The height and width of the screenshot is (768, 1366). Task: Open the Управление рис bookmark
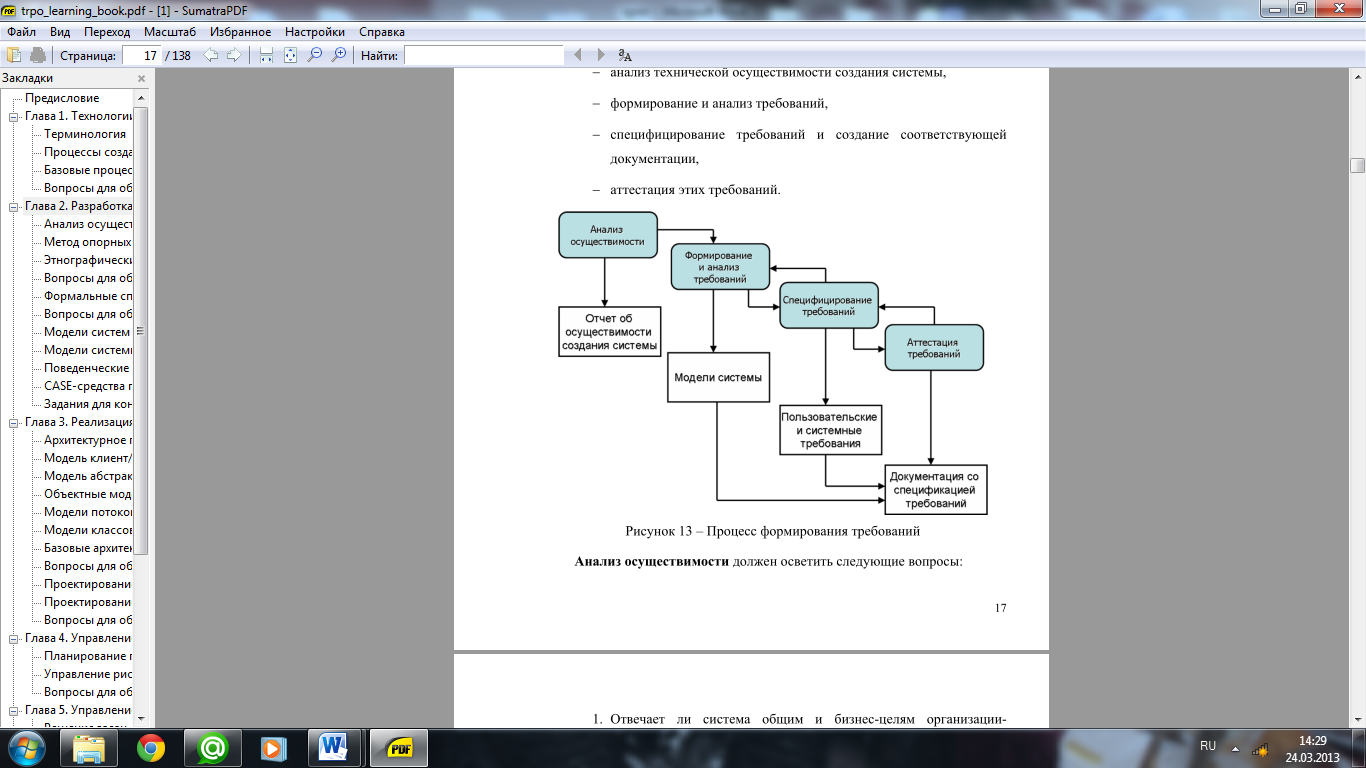[x=88, y=674]
